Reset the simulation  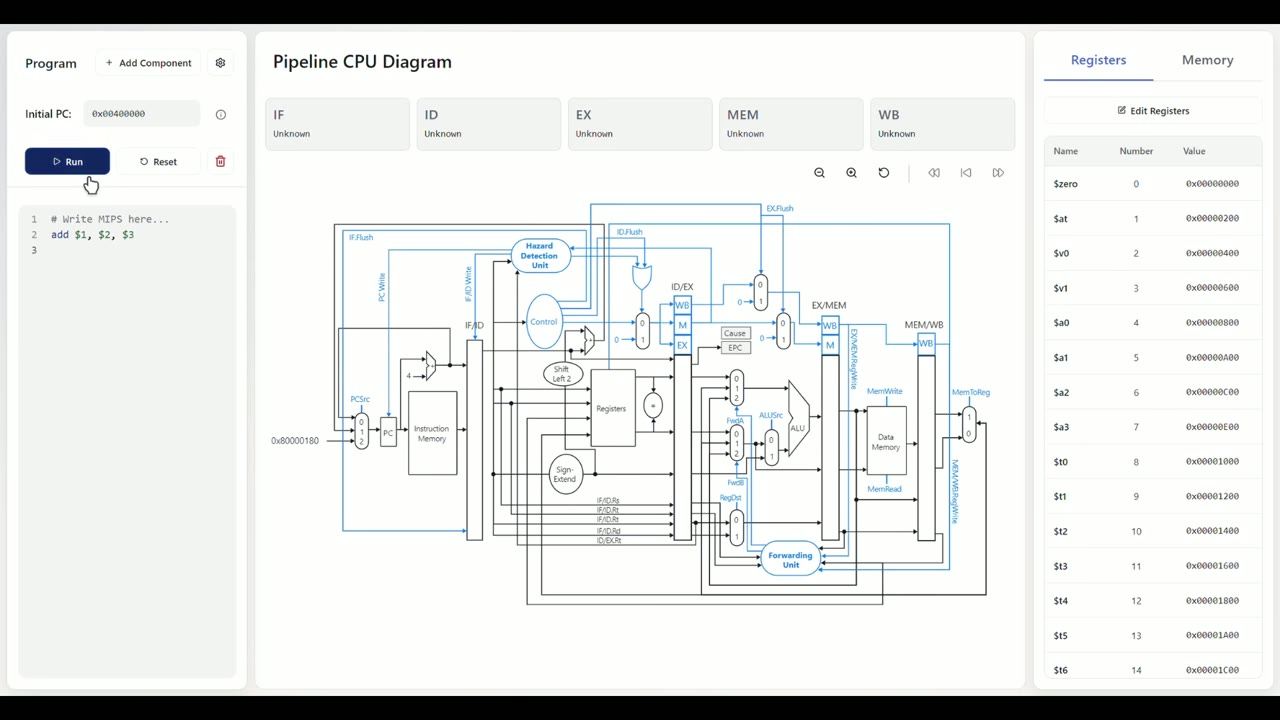point(158,161)
